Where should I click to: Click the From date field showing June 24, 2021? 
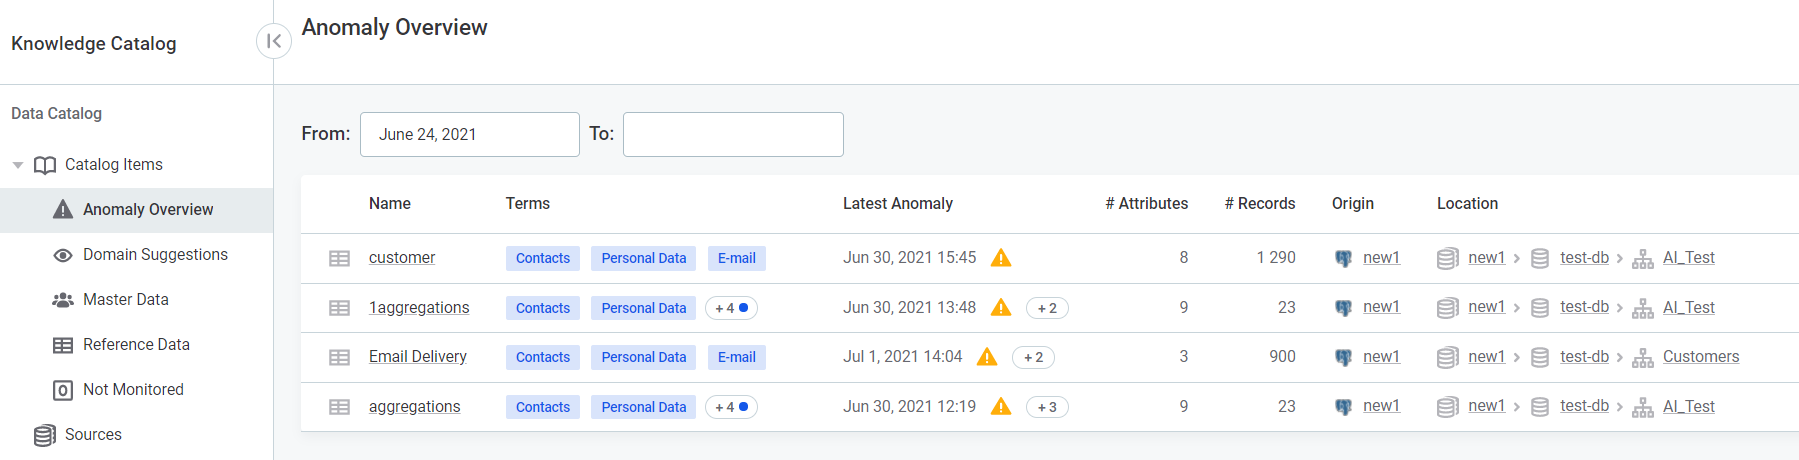[469, 134]
